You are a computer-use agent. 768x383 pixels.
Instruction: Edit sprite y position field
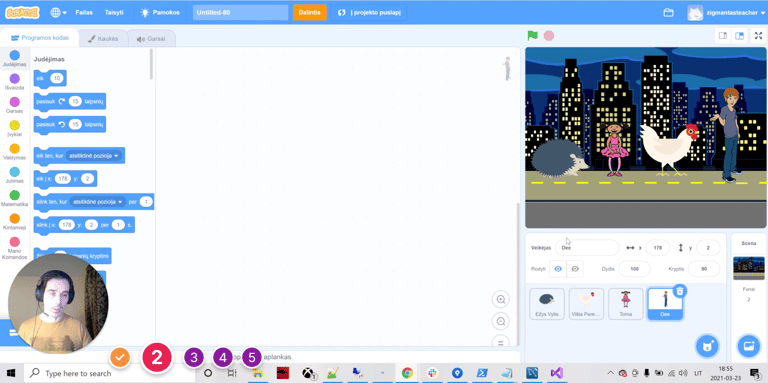(x=708, y=248)
